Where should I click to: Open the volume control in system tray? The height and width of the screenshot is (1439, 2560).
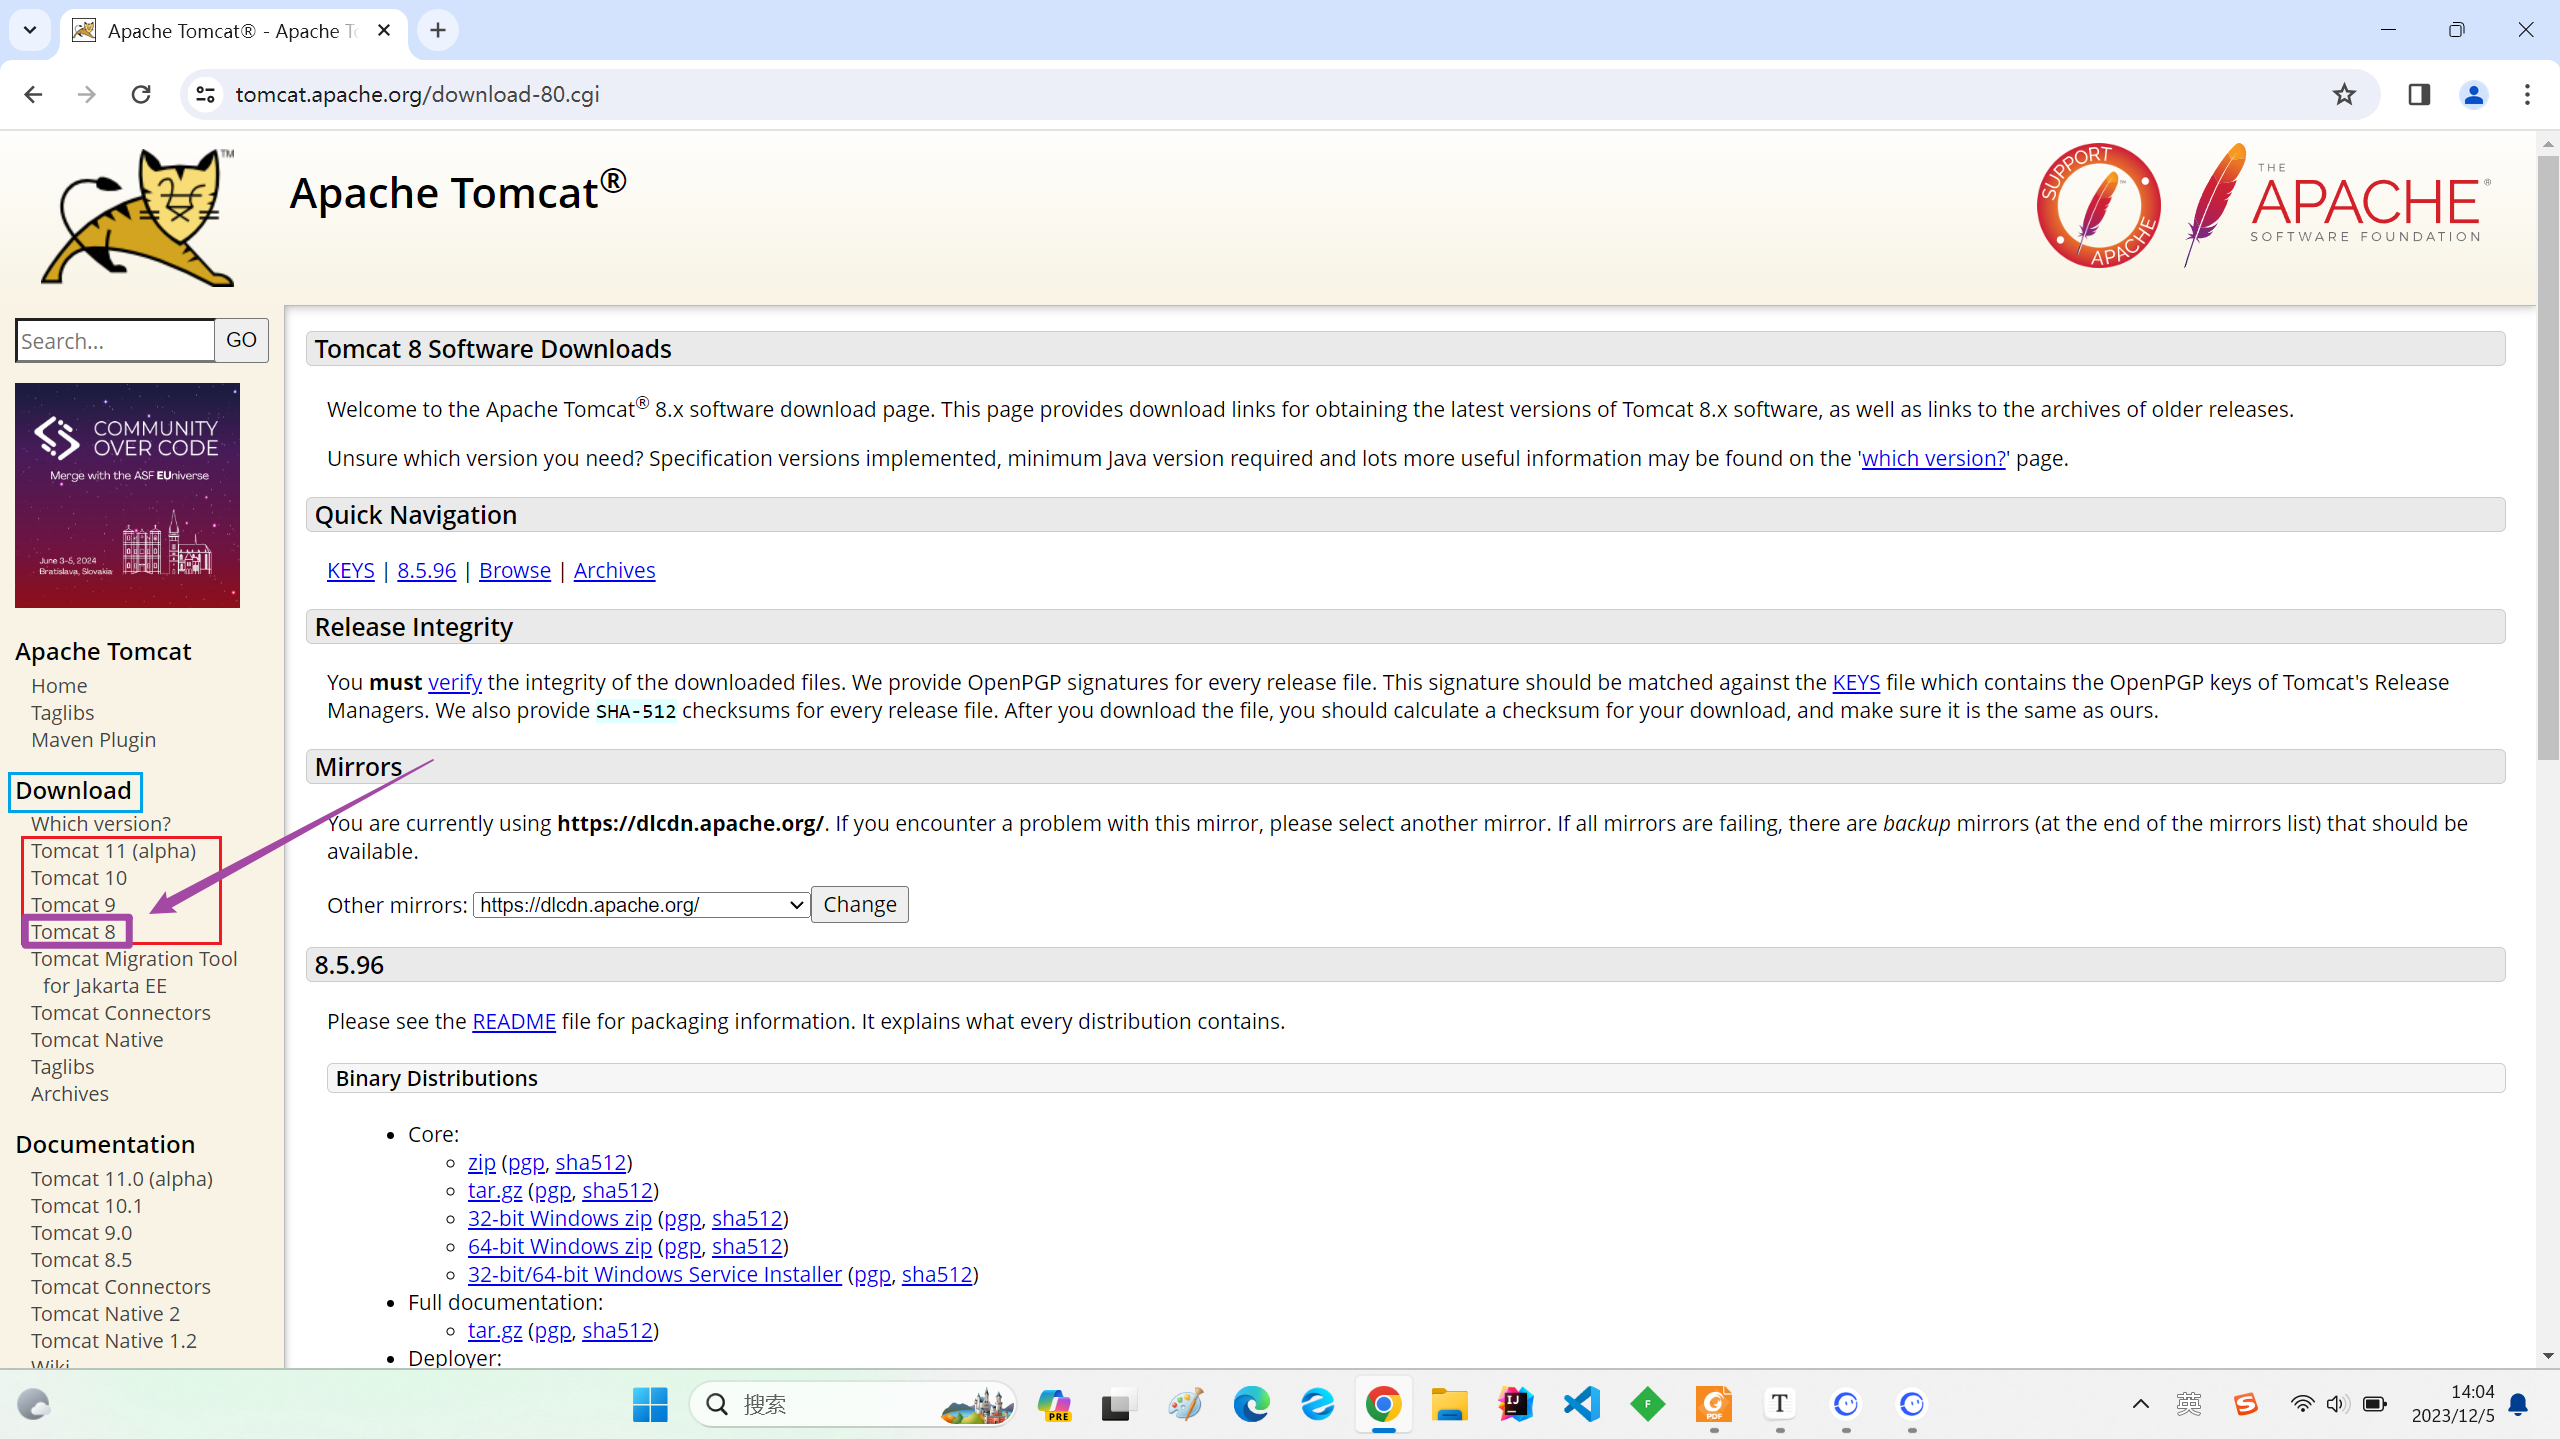pyautogui.click(x=2336, y=1404)
